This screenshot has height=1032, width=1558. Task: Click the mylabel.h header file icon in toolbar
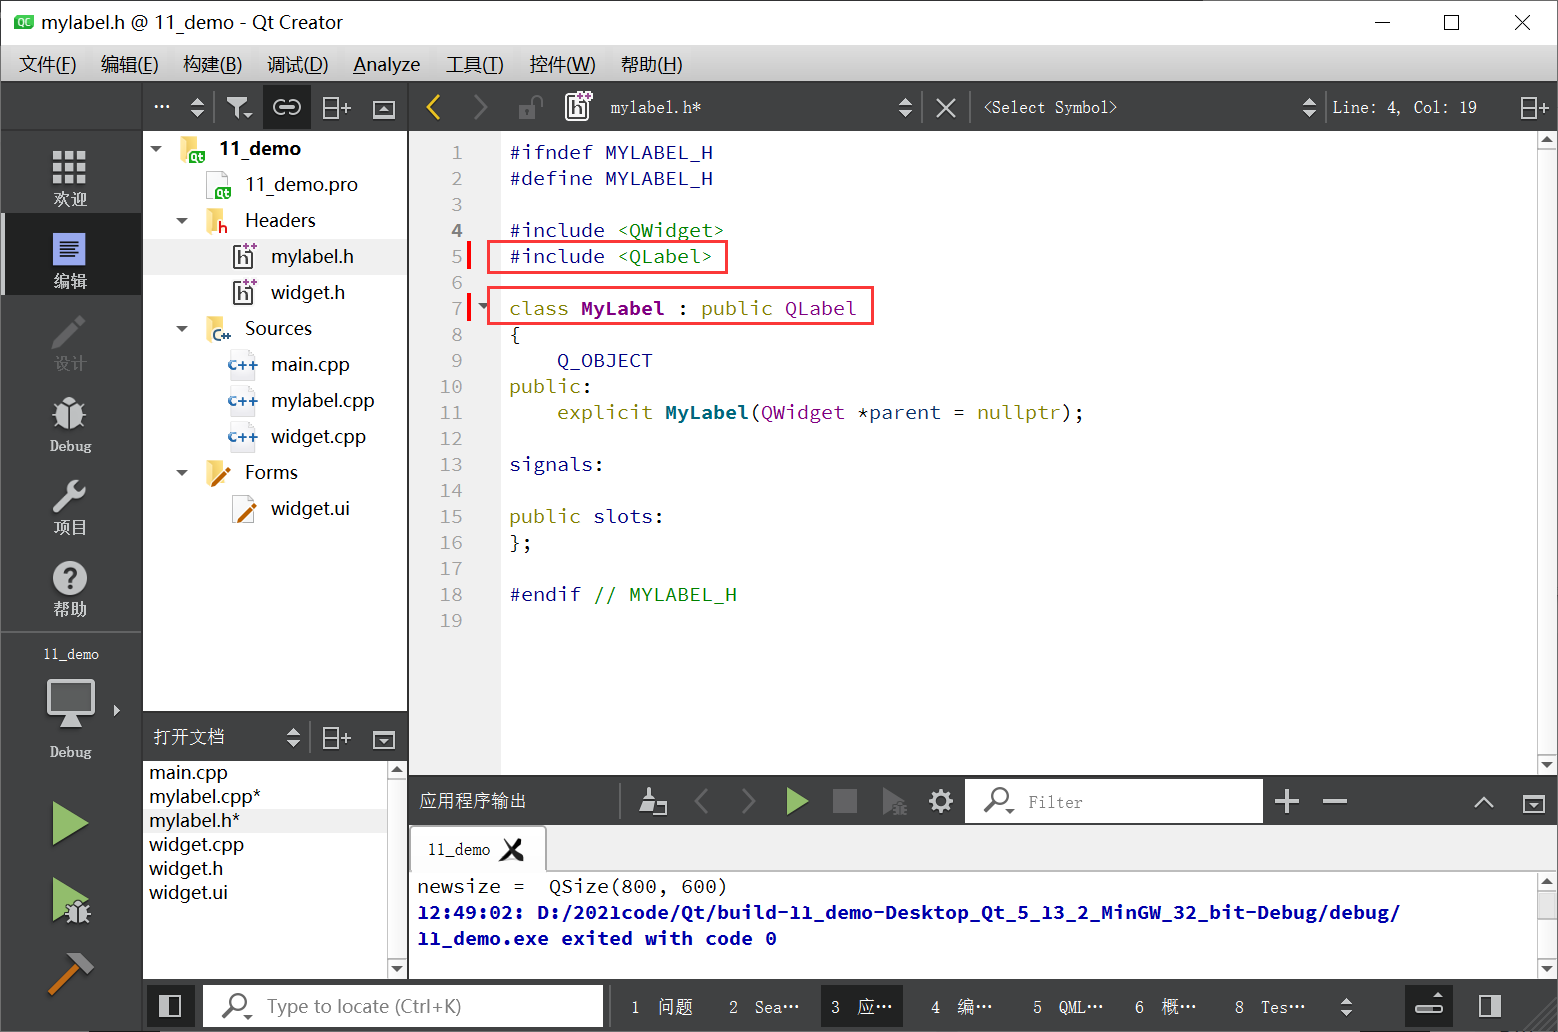coord(578,106)
